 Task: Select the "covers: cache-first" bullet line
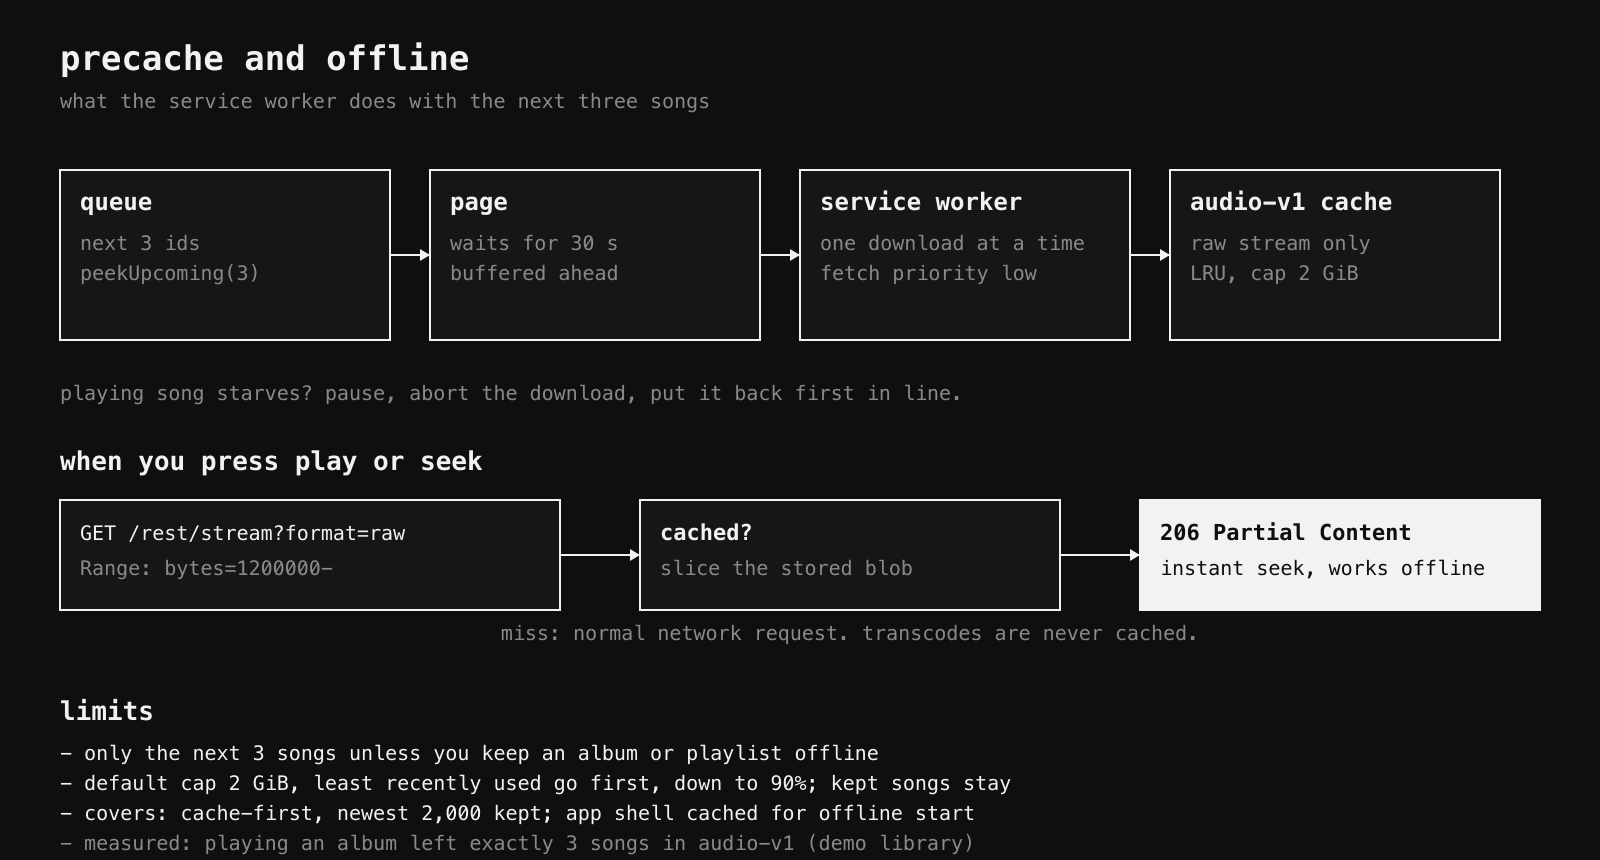517,813
